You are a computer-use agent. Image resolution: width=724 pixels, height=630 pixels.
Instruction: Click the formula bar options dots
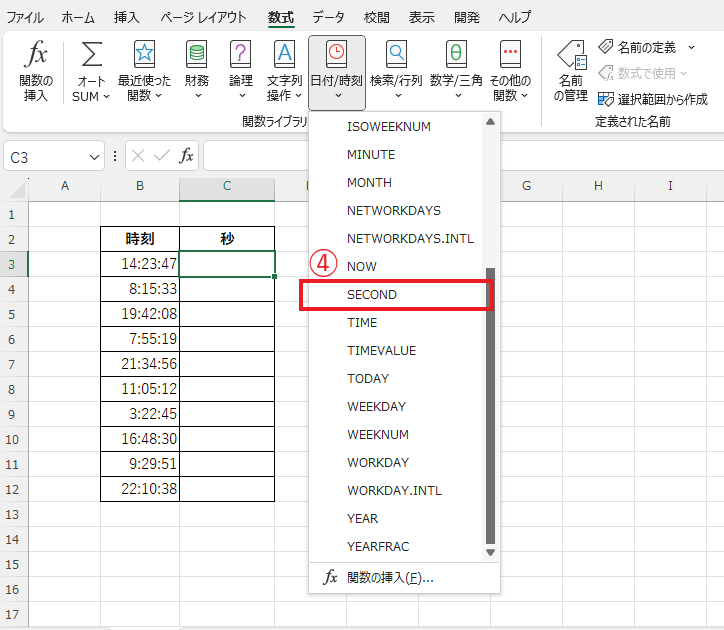115,156
